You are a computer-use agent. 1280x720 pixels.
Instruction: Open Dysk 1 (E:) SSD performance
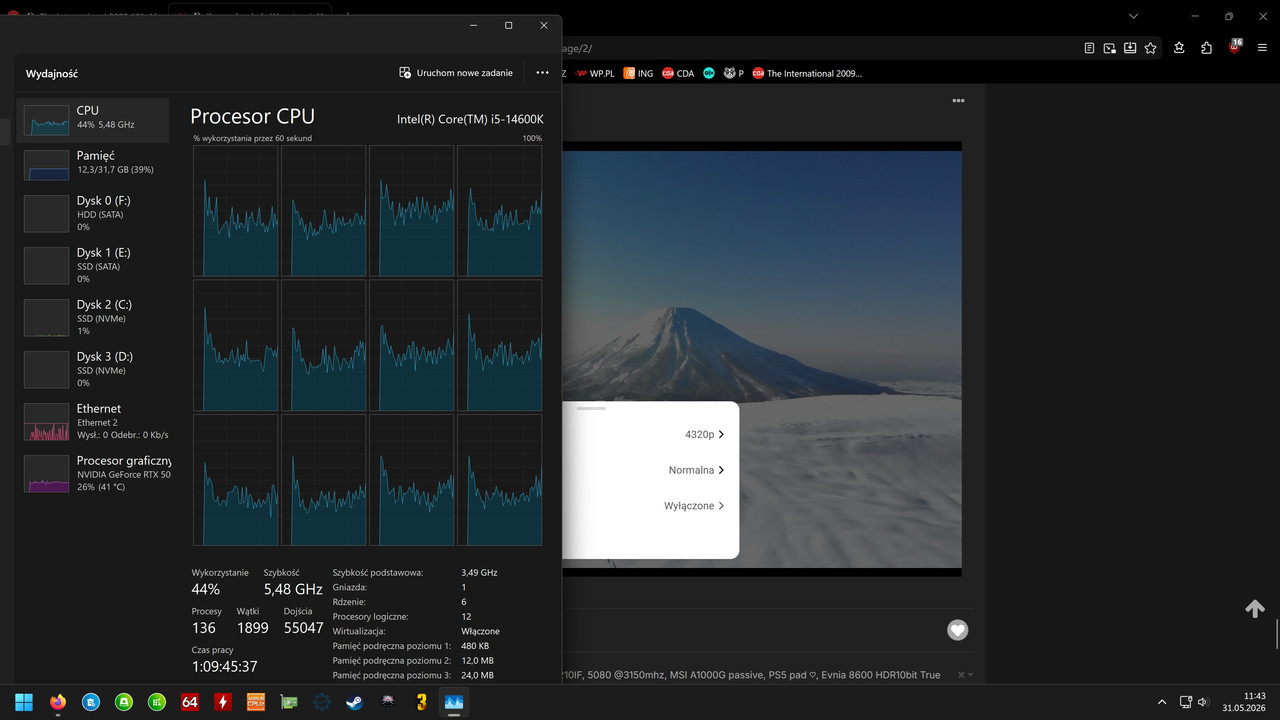pos(92,265)
